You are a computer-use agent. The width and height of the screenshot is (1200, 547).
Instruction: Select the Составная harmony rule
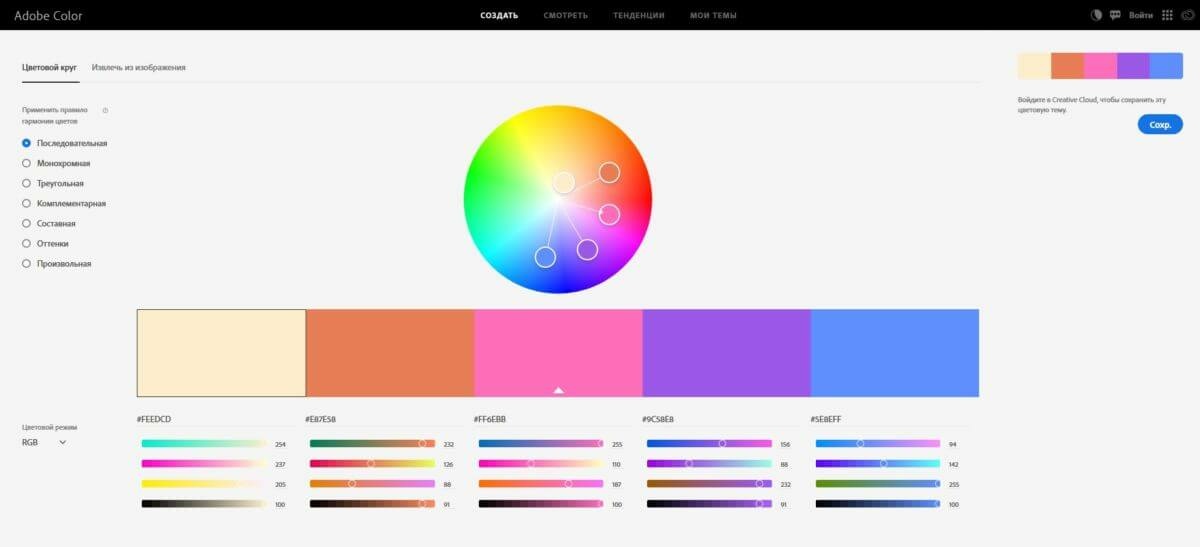point(49,223)
